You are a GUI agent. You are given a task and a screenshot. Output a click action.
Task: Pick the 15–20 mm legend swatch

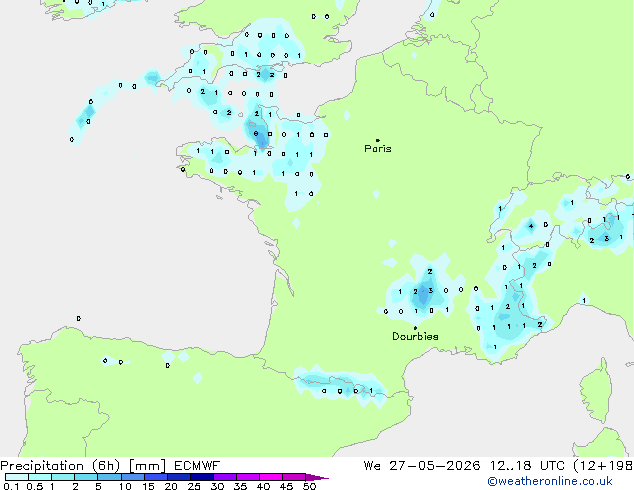point(155,477)
